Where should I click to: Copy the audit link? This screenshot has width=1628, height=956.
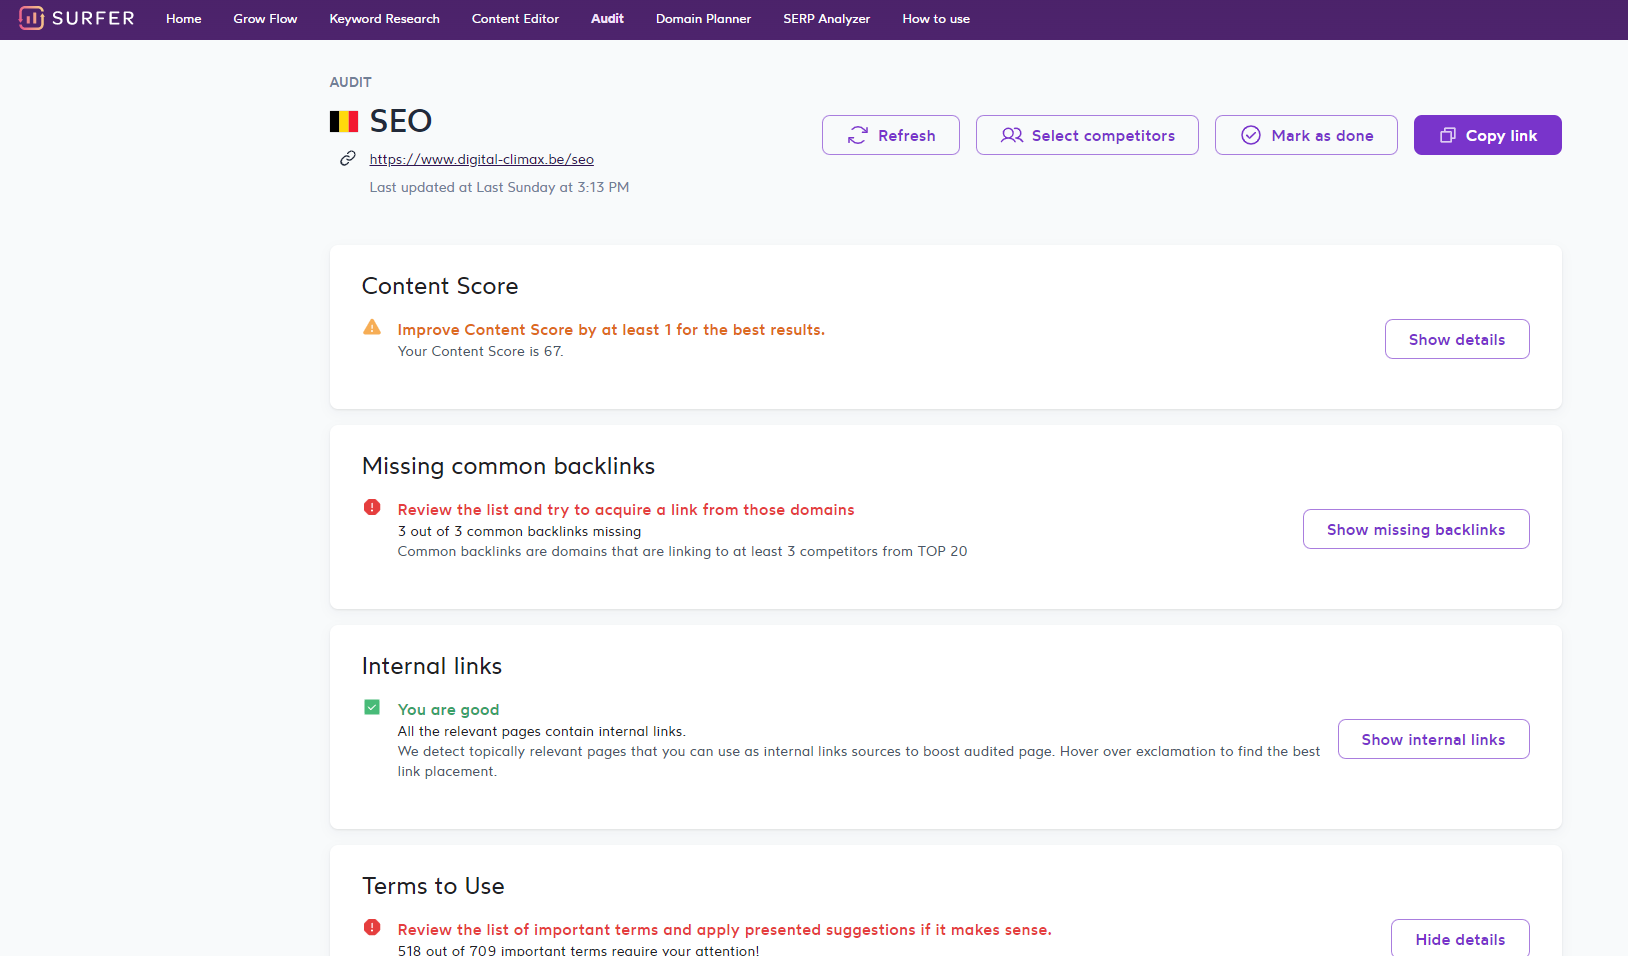1488,135
